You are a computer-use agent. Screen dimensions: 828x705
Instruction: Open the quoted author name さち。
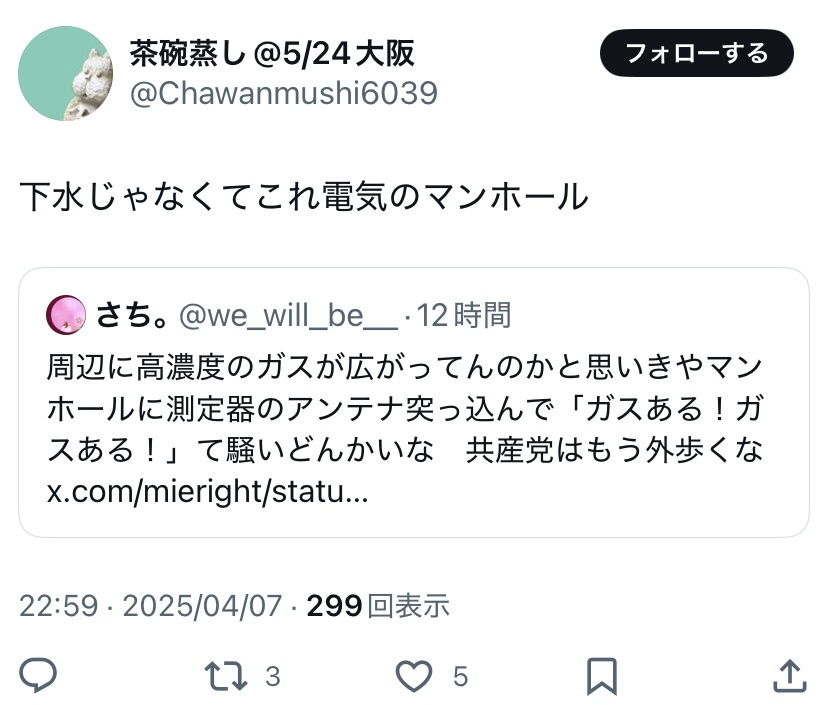[x=132, y=316]
